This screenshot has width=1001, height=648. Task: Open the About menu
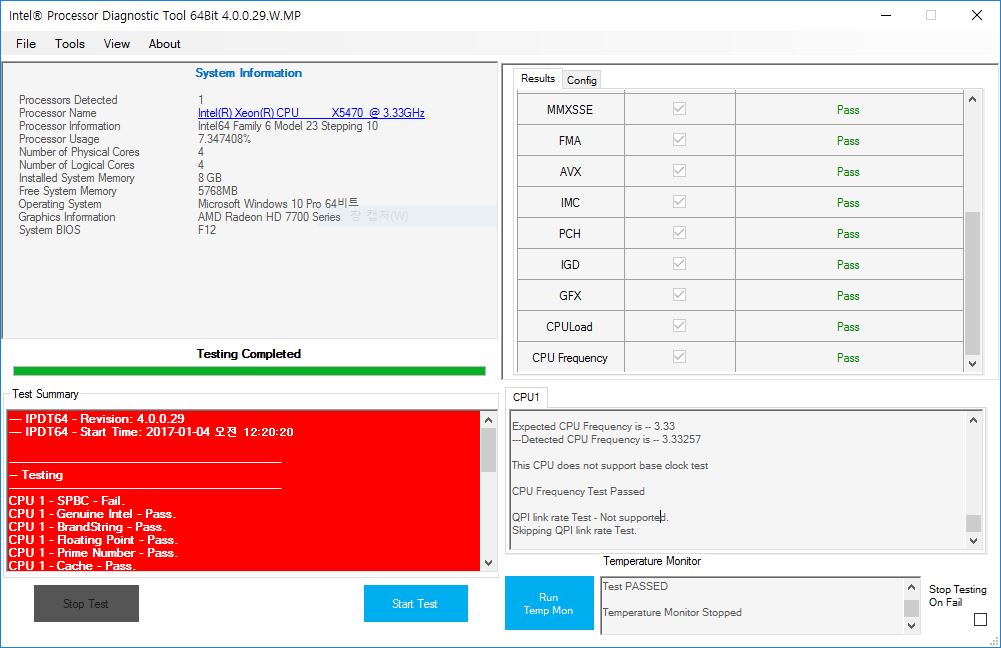tap(165, 43)
